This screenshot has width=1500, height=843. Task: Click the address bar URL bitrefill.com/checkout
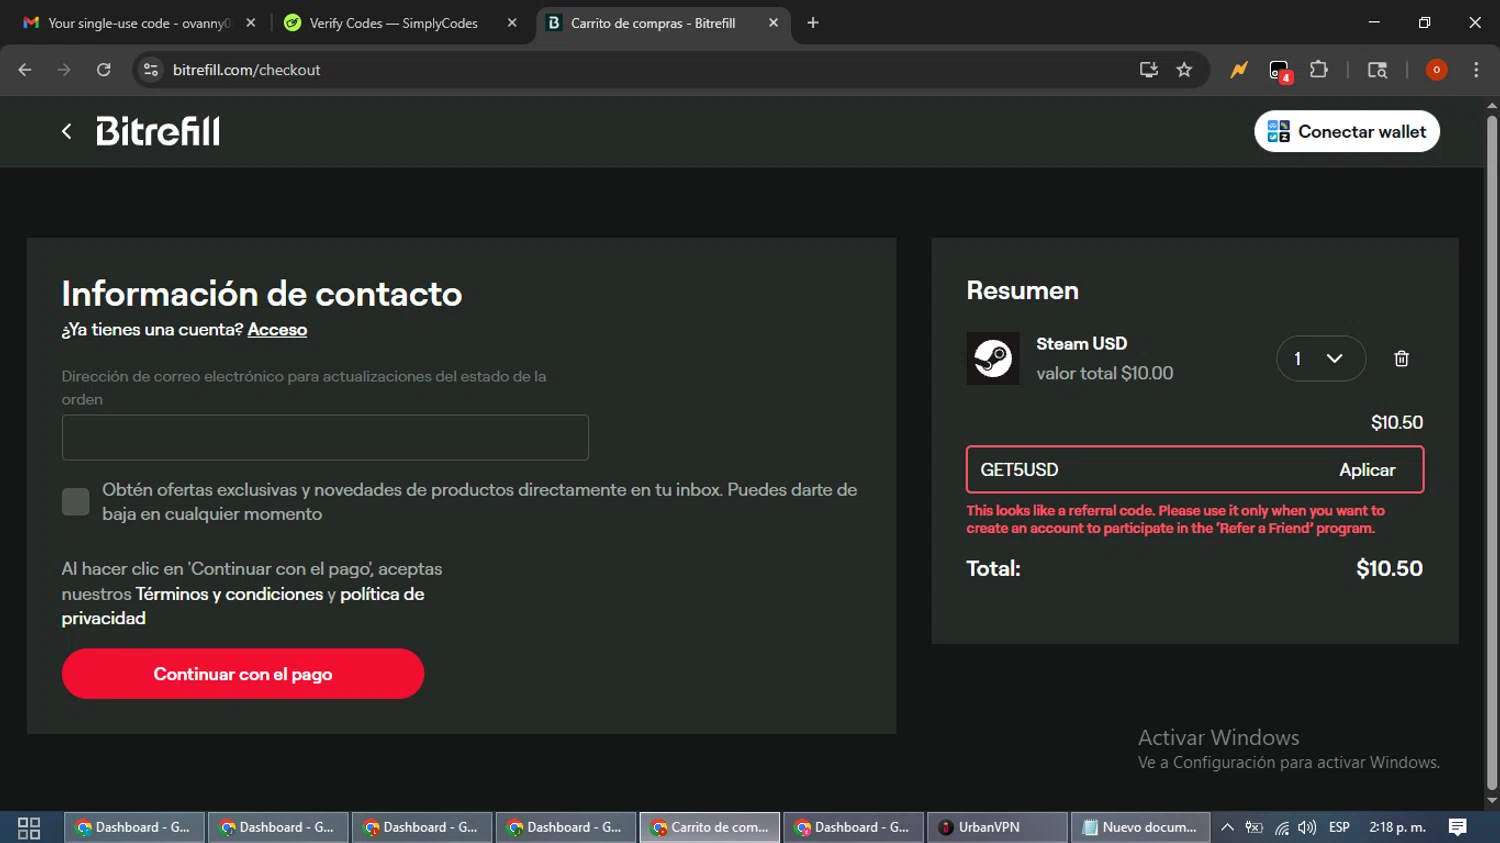point(246,70)
